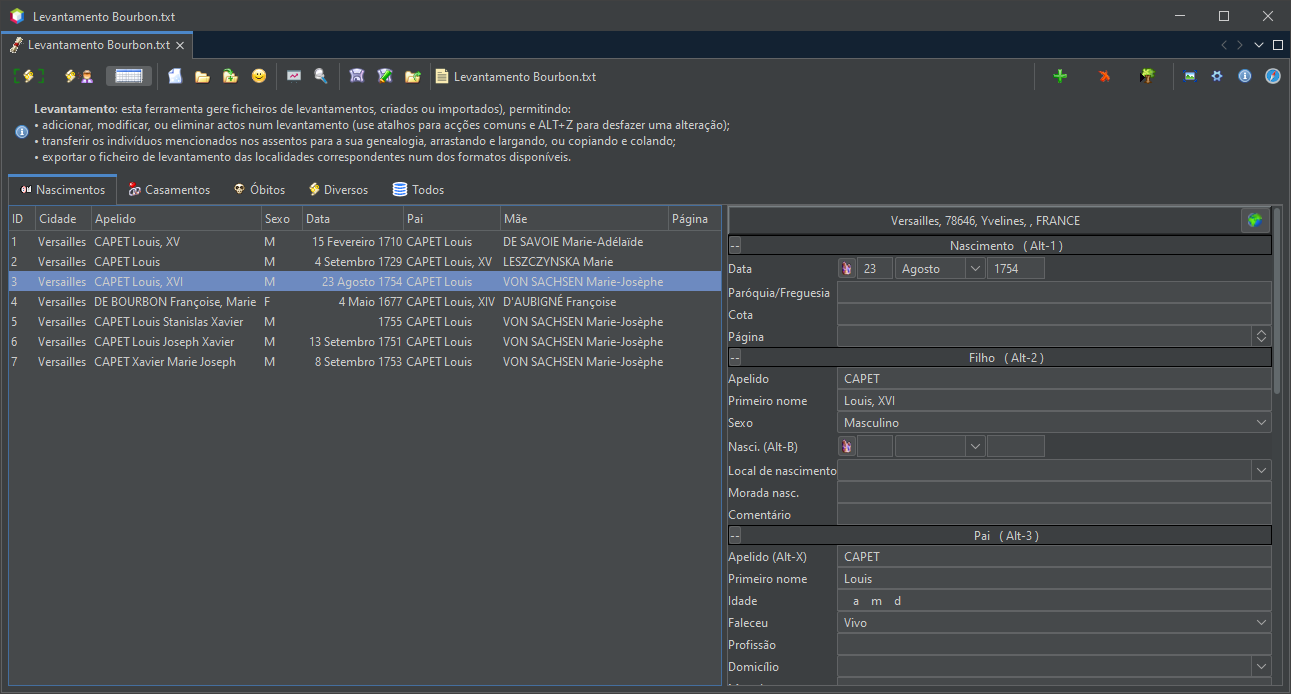Click the Filho (Alt-2) section header
Viewport: 1291px width, 694px height.
1006,357
